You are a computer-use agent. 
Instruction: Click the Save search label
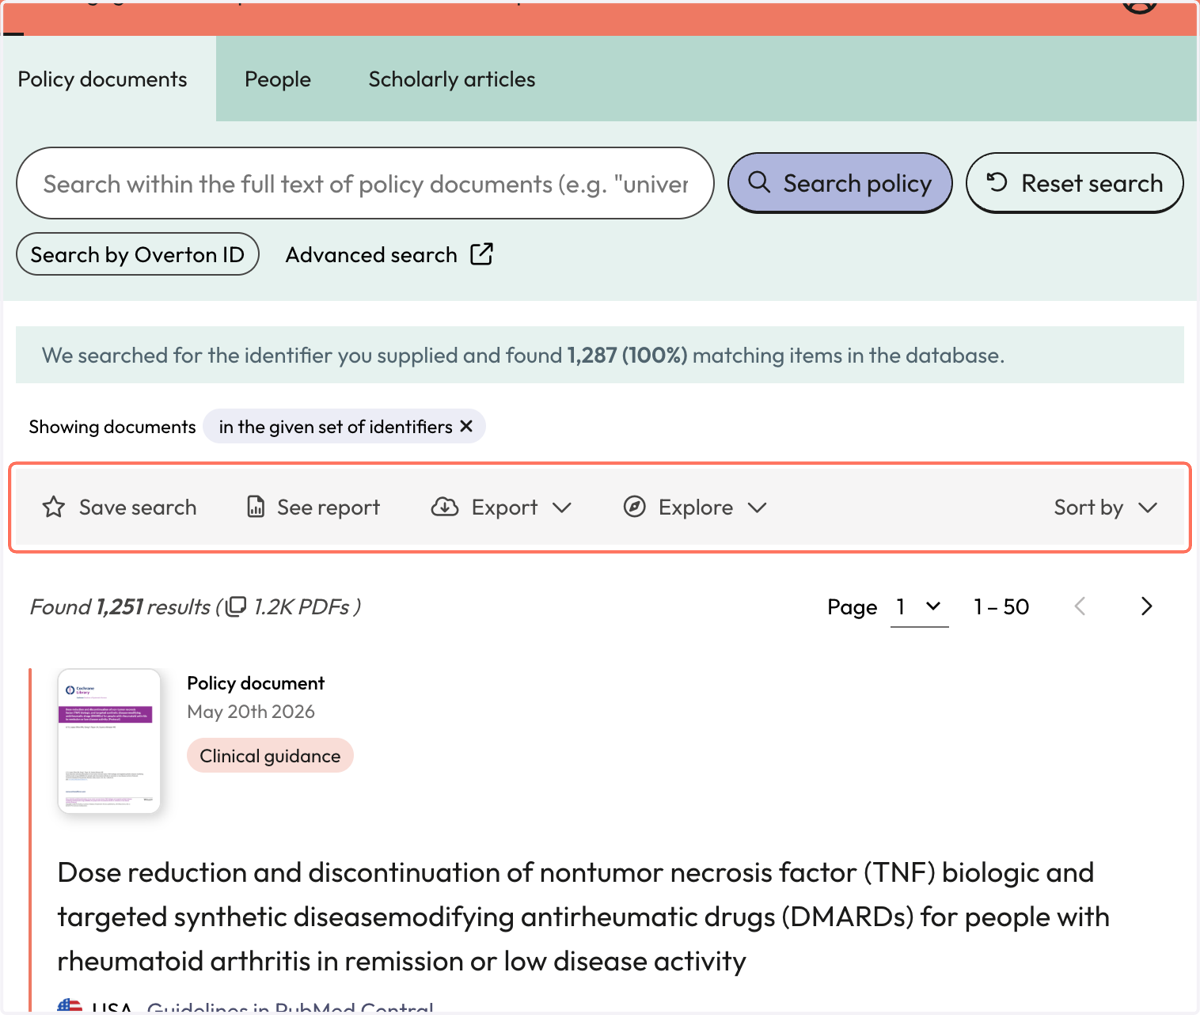point(138,507)
